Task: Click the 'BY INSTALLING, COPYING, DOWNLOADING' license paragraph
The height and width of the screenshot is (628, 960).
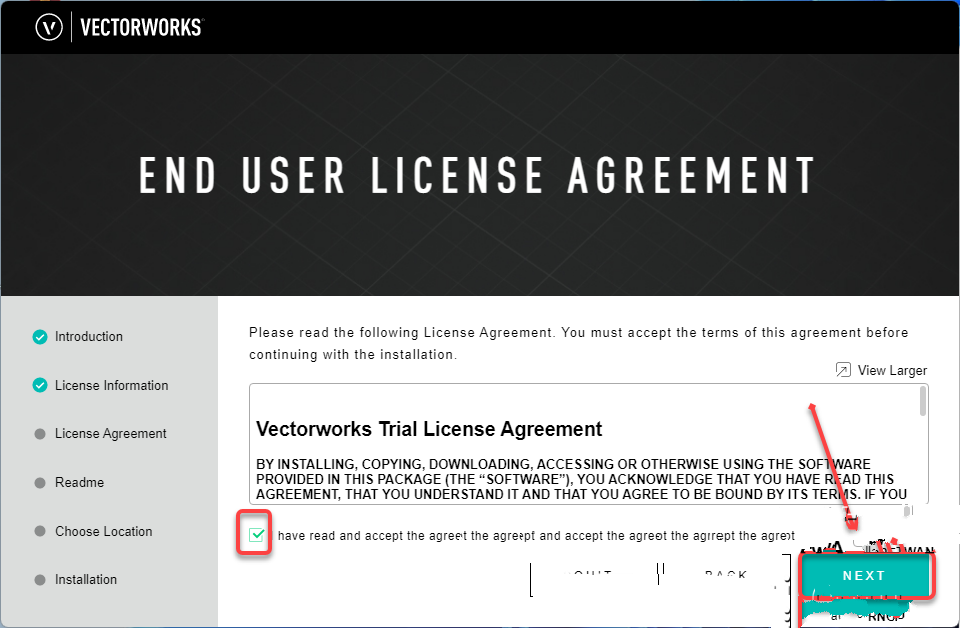Action: tap(581, 479)
